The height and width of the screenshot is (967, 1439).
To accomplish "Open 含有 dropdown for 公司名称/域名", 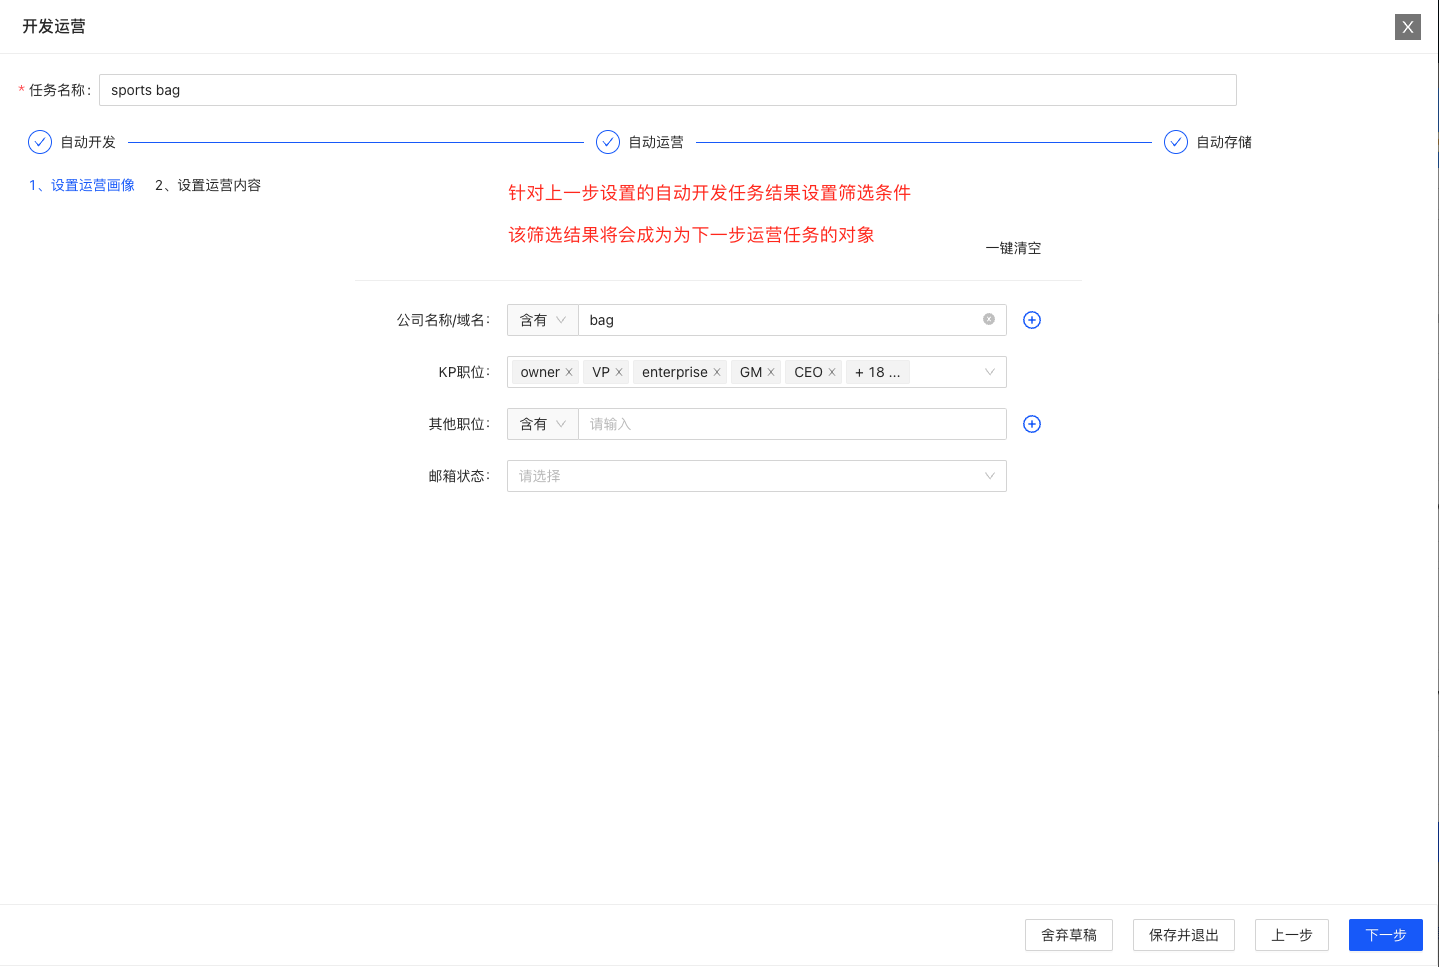I will [x=543, y=320].
